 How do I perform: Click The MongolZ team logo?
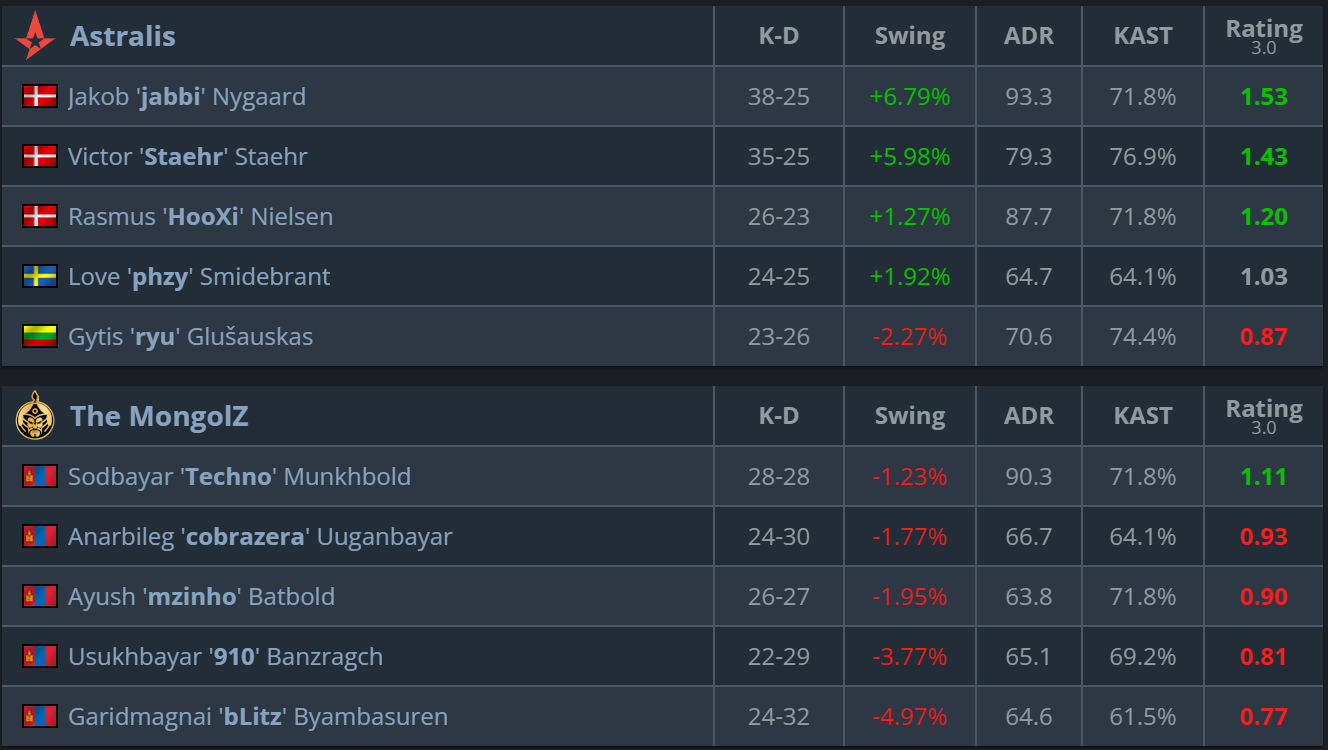click(35, 416)
